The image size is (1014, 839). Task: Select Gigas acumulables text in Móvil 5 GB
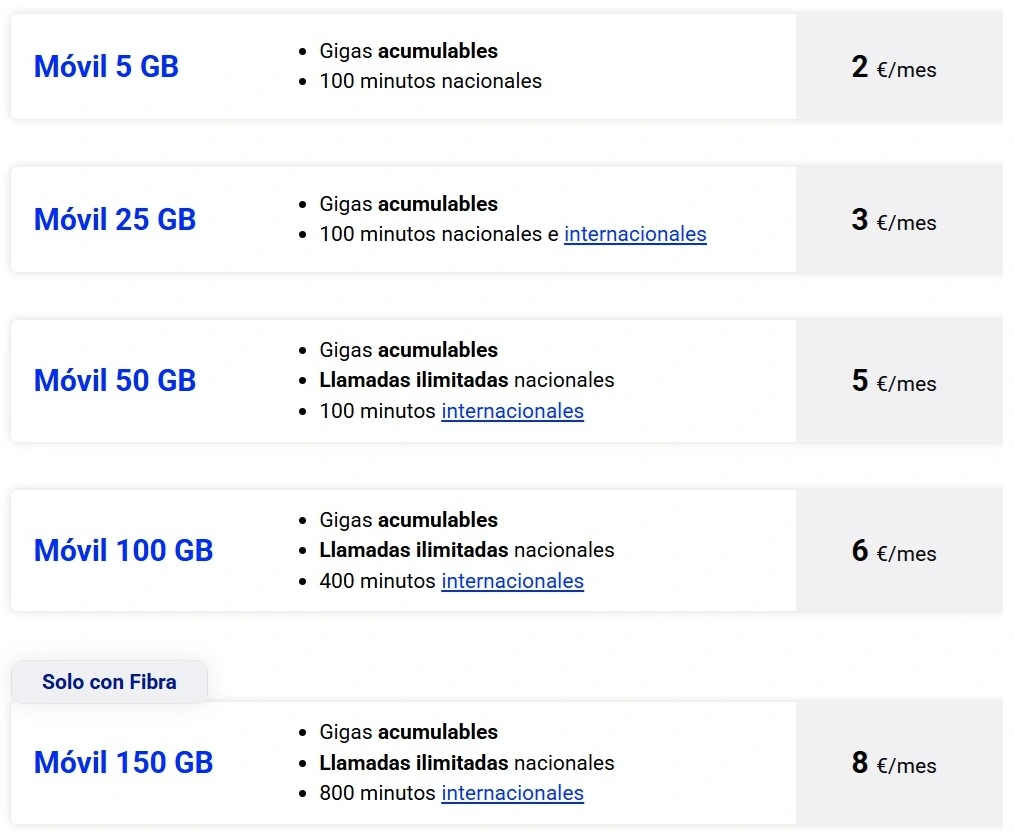coord(408,51)
